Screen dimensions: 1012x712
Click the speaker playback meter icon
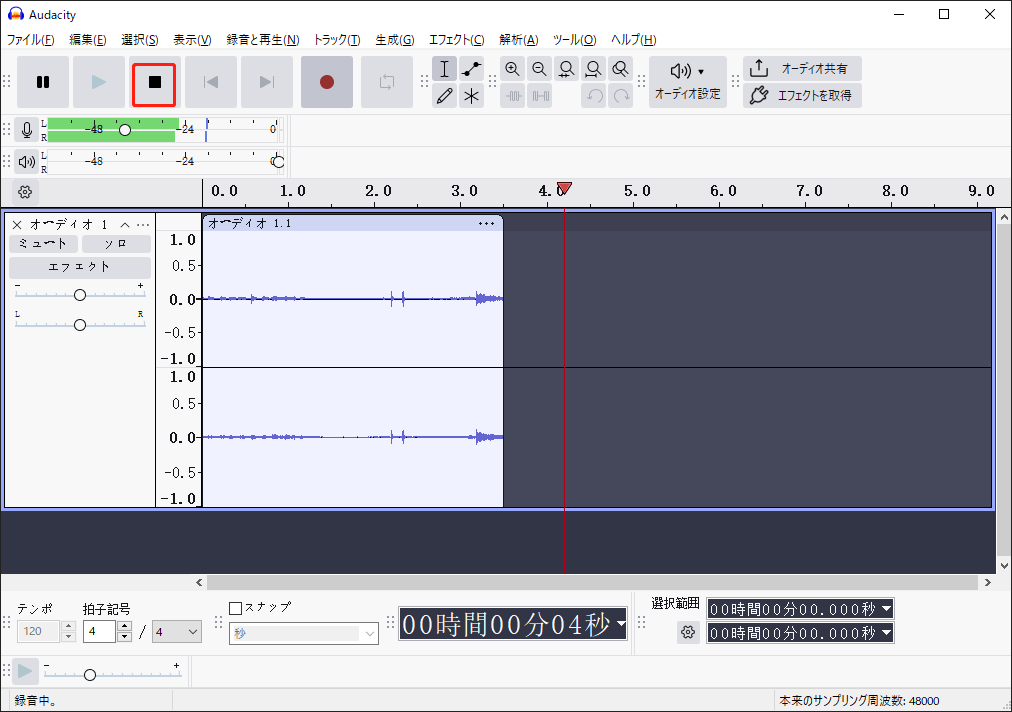tap(27, 161)
